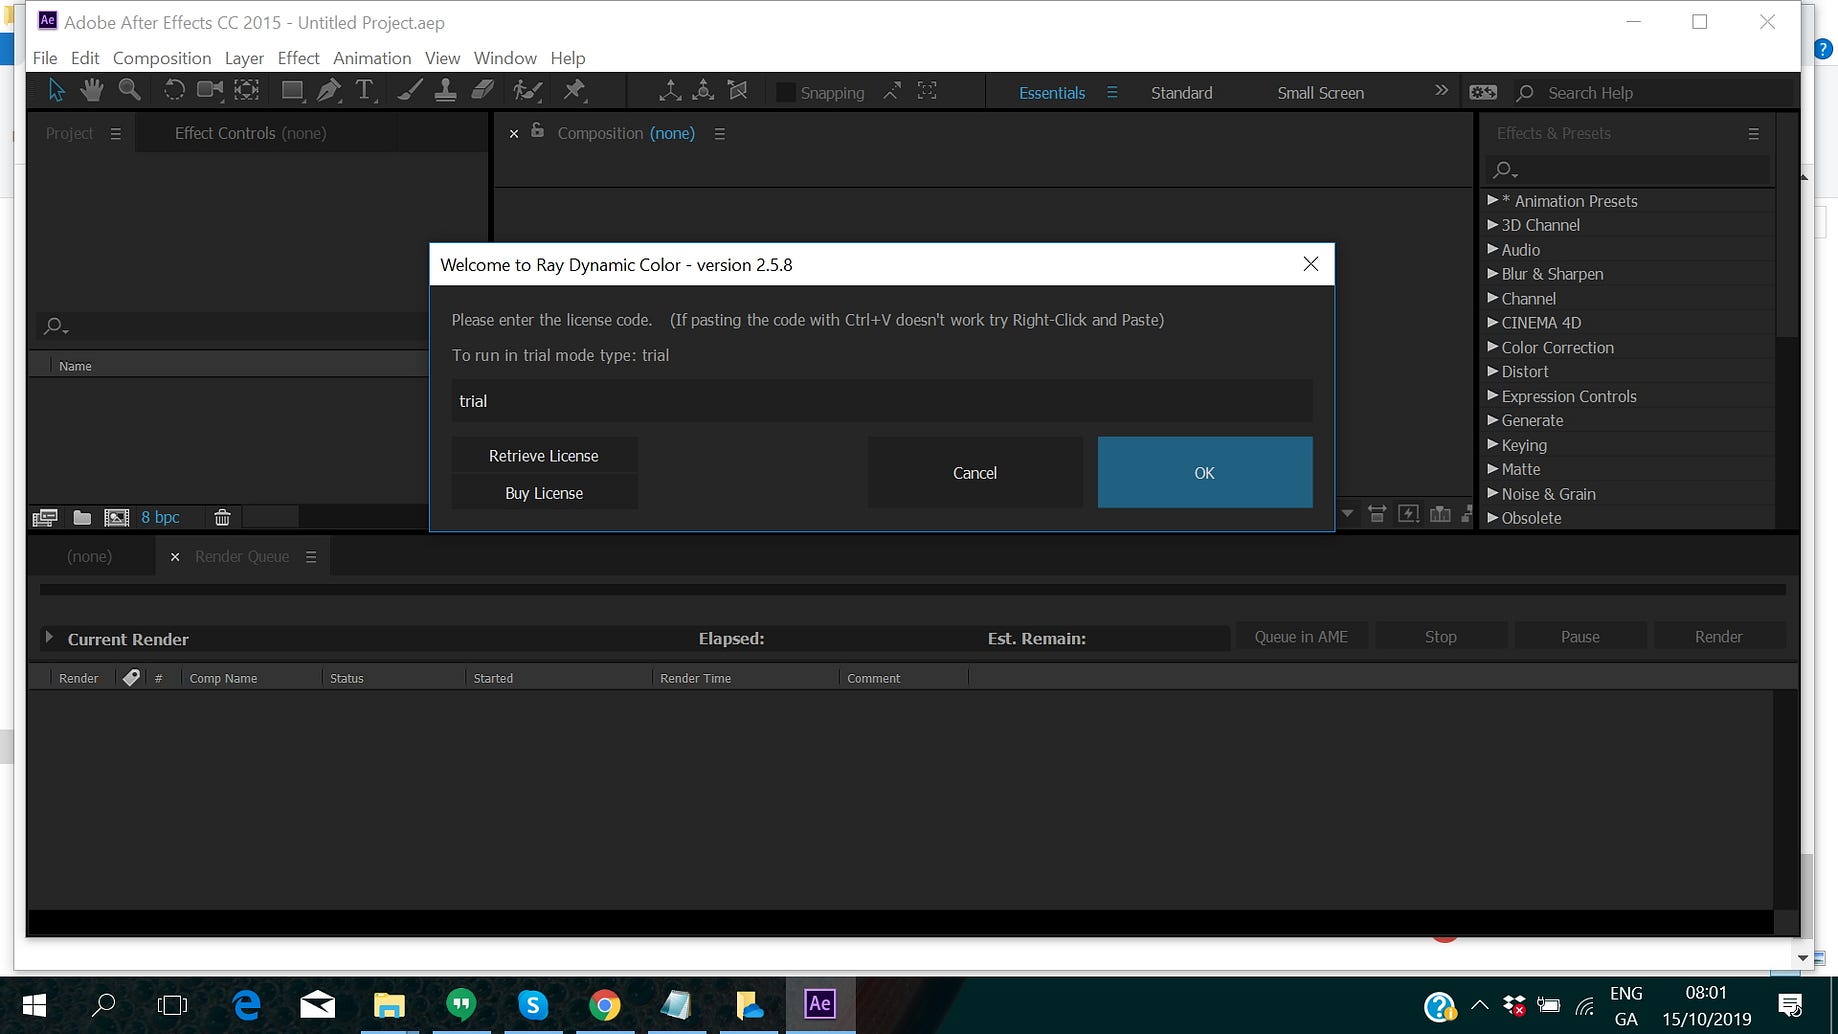Open the Effects & Presets panel menu
The width and height of the screenshot is (1838, 1034).
[x=1753, y=133]
